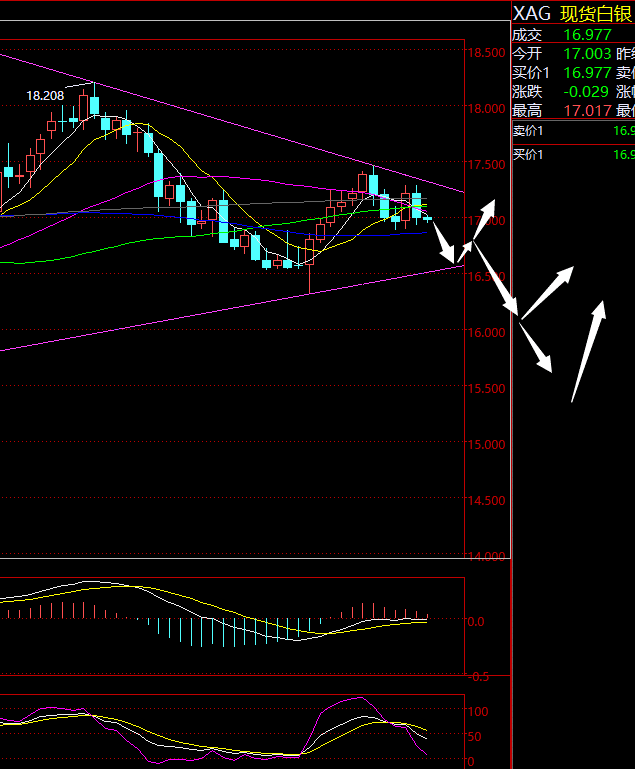Select the 买价1 row beneath the 卖价1 row

pos(573,155)
